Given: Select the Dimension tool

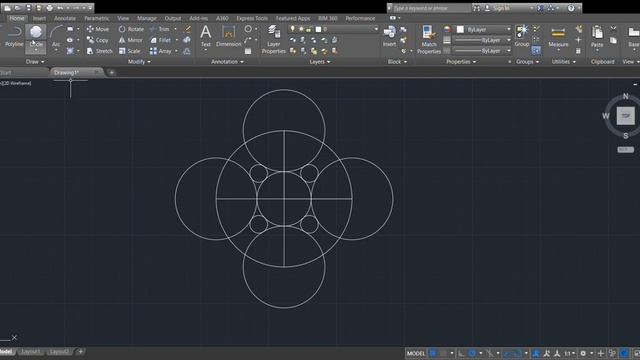Looking at the screenshot, I should pos(229,36).
